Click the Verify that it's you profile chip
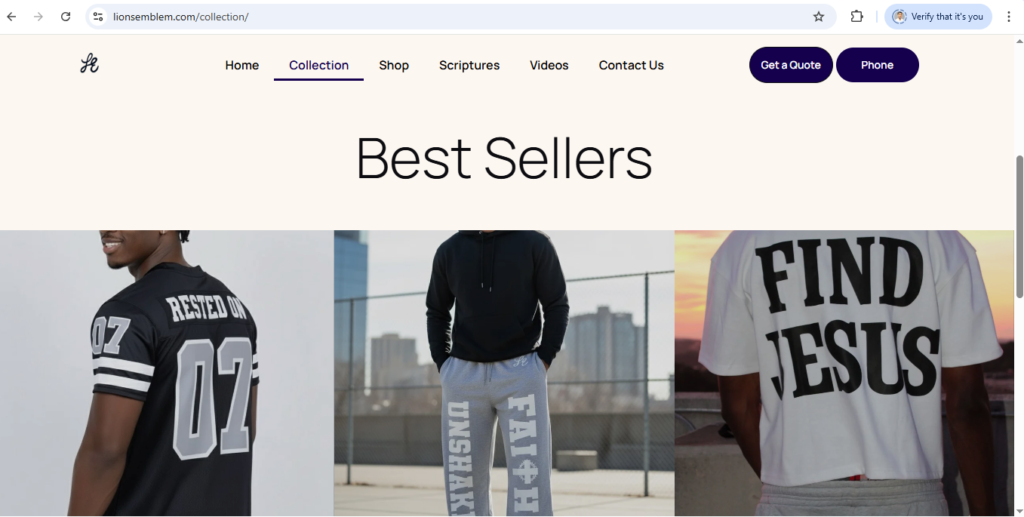1024x517 pixels. 938,17
